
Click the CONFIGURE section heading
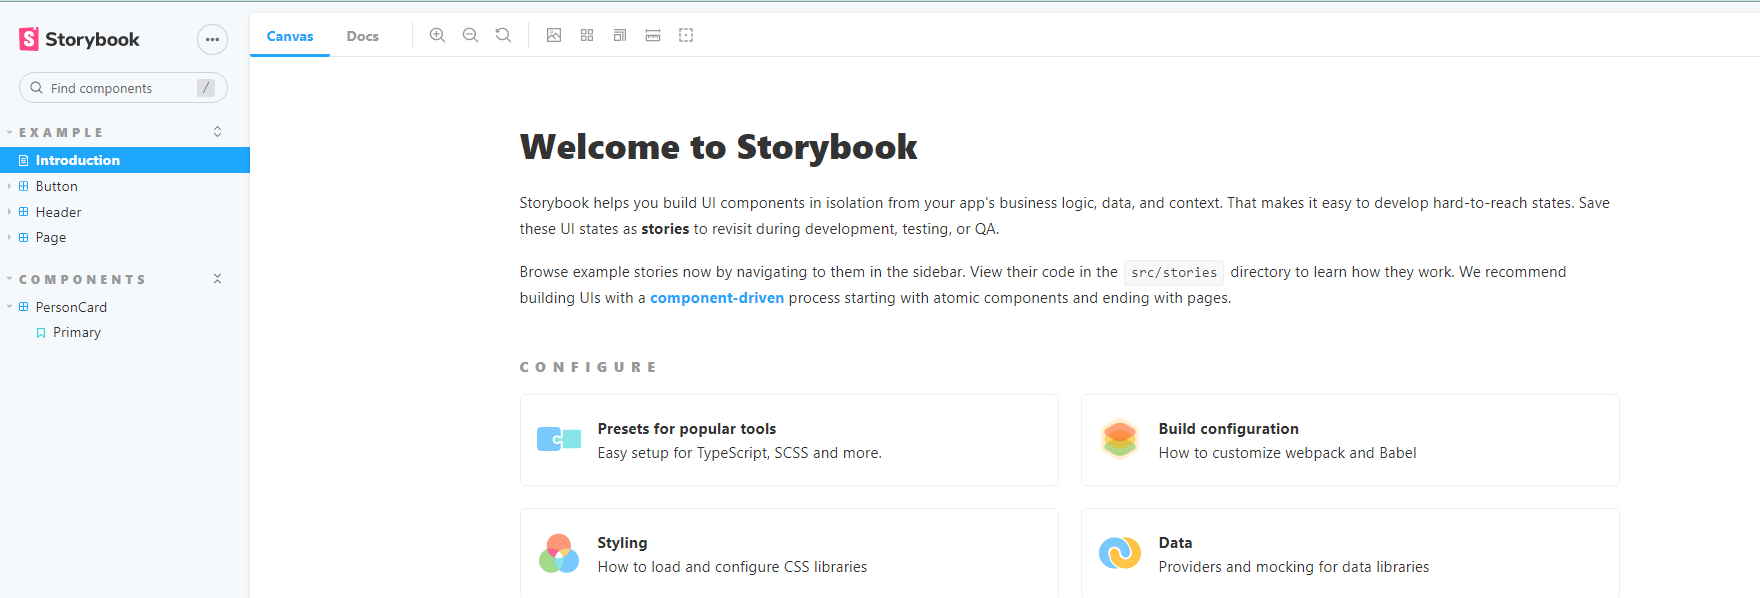588,367
